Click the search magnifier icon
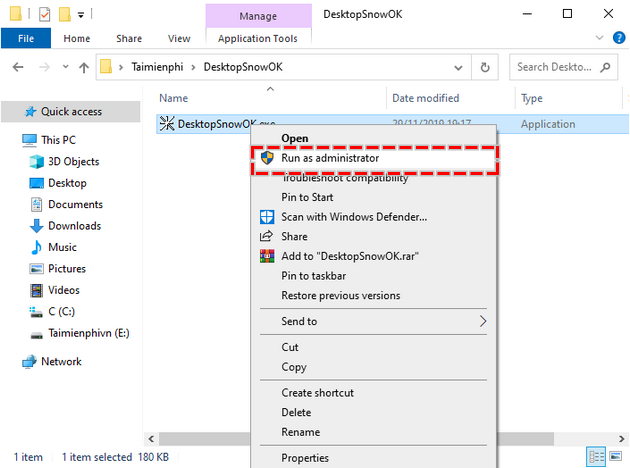The image size is (630, 468). [605, 67]
